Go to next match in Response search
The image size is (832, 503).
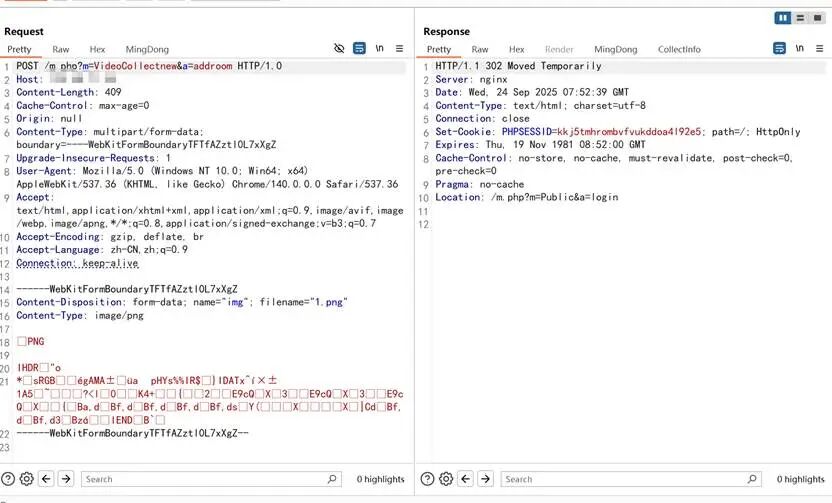click(x=486, y=479)
